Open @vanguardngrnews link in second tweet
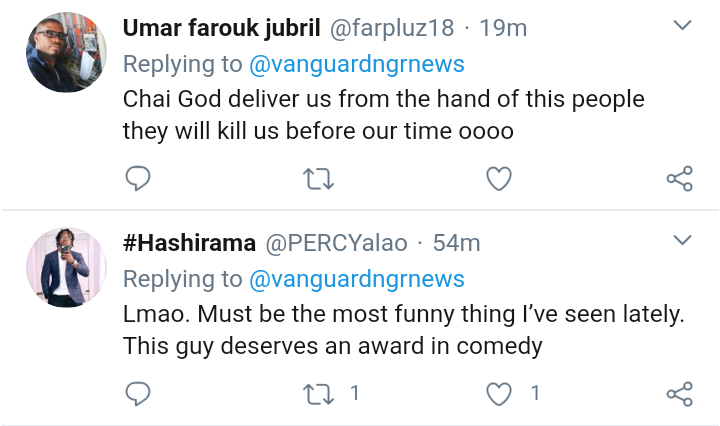The image size is (720, 426). tap(357, 280)
